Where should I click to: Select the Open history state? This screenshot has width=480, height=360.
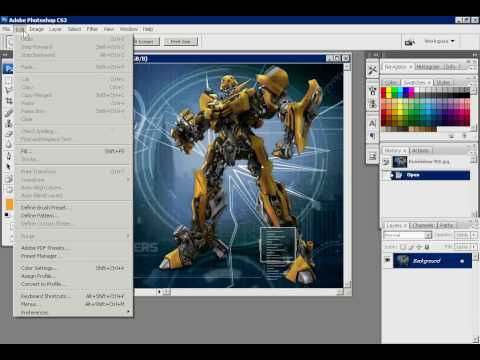[430, 175]
